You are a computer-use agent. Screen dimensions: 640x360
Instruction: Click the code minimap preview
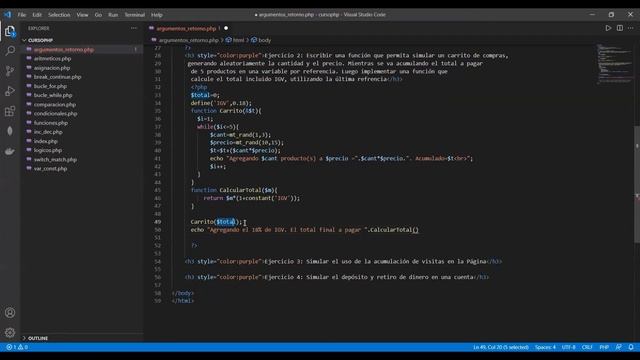pos(615,64)
